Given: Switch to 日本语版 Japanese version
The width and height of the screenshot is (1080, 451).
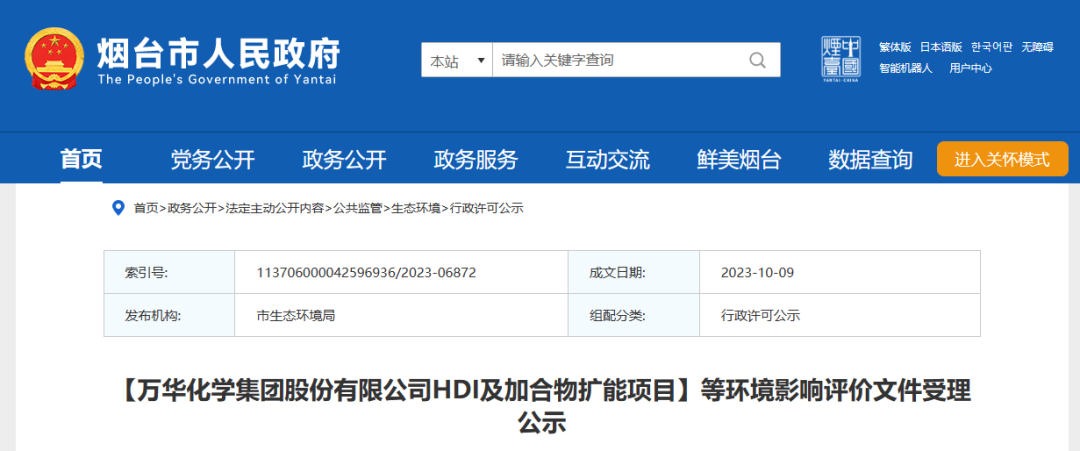Looking at the screenshot, I should click(x=941, y=47).
